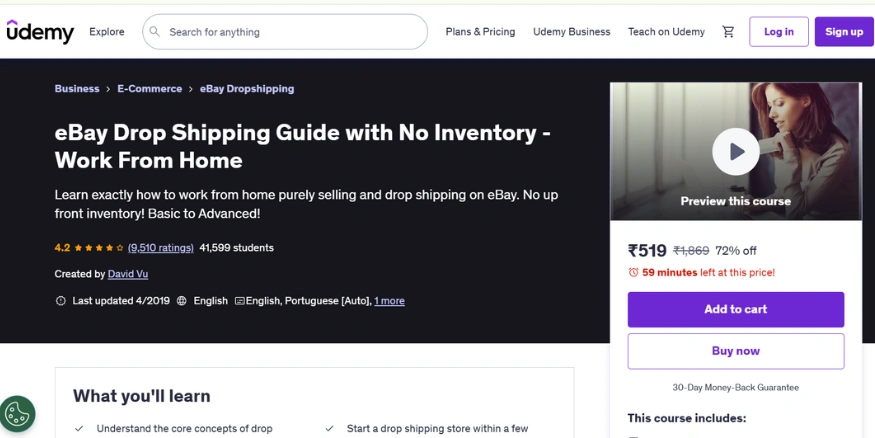The width and height of the screenshot is (875, 438).
Task: Play the course preview video
Action: 735,152
